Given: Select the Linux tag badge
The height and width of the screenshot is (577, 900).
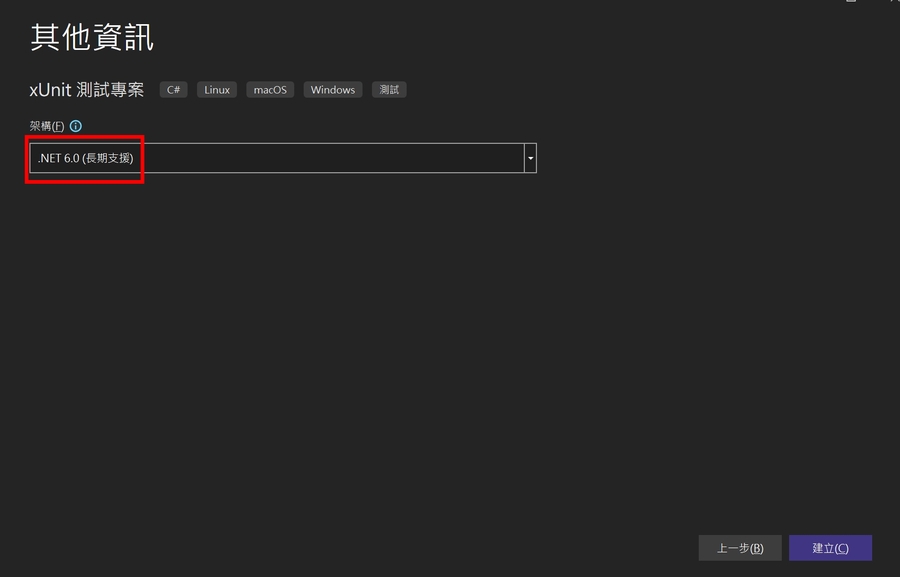Looking at the screenshot, I should [217, 90].
